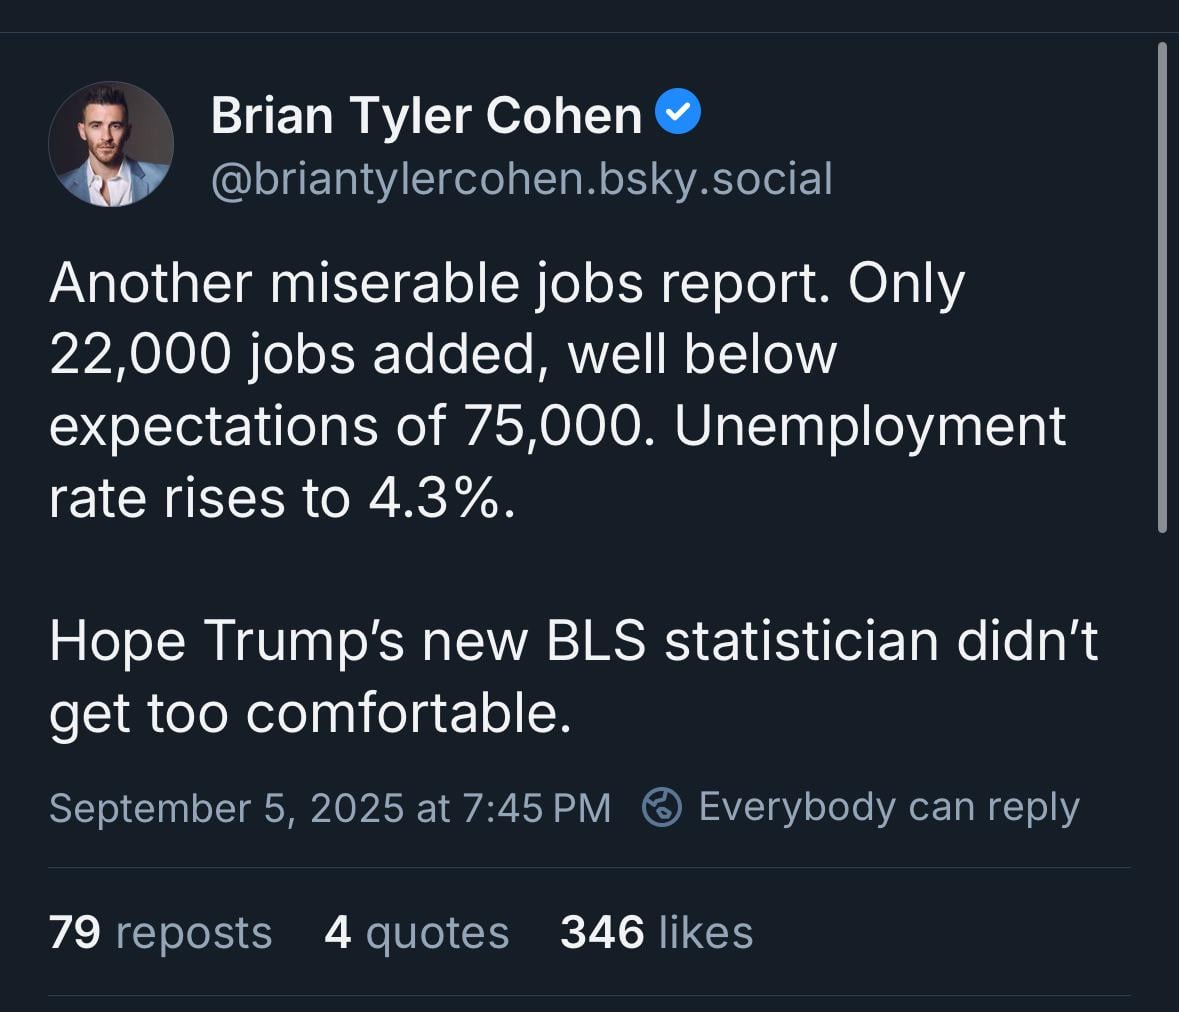This screenshot has height=1012, width=1179.
Task: View the 4 quotes list
Action: [417, 933]
